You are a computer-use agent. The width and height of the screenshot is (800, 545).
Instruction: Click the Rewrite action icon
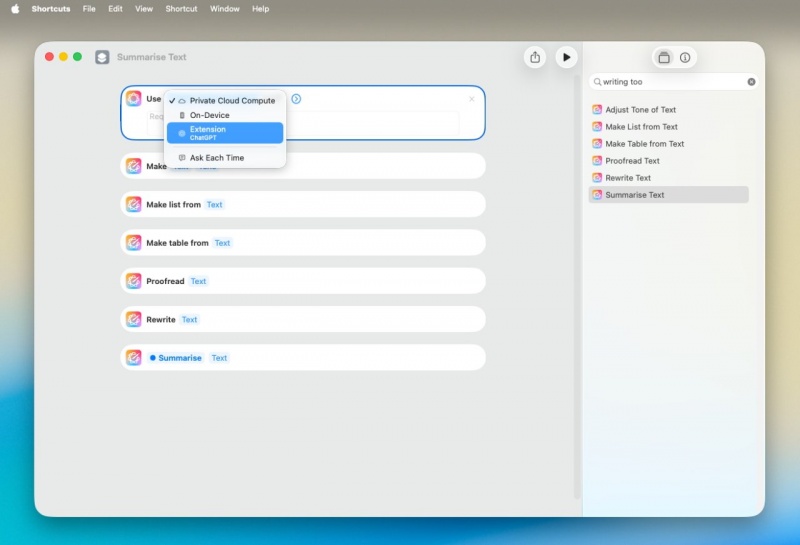134,319
